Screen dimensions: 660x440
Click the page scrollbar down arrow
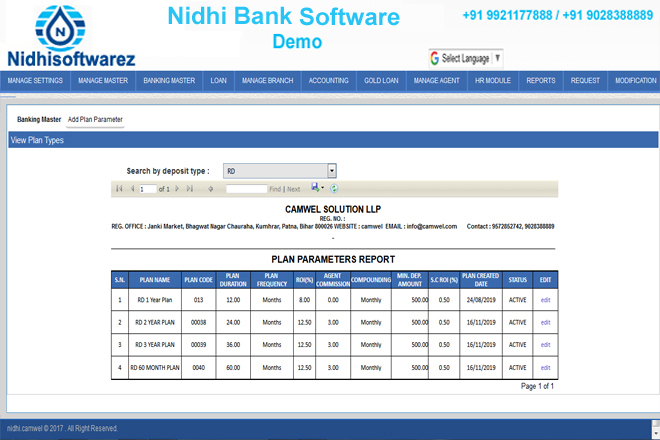656,433
